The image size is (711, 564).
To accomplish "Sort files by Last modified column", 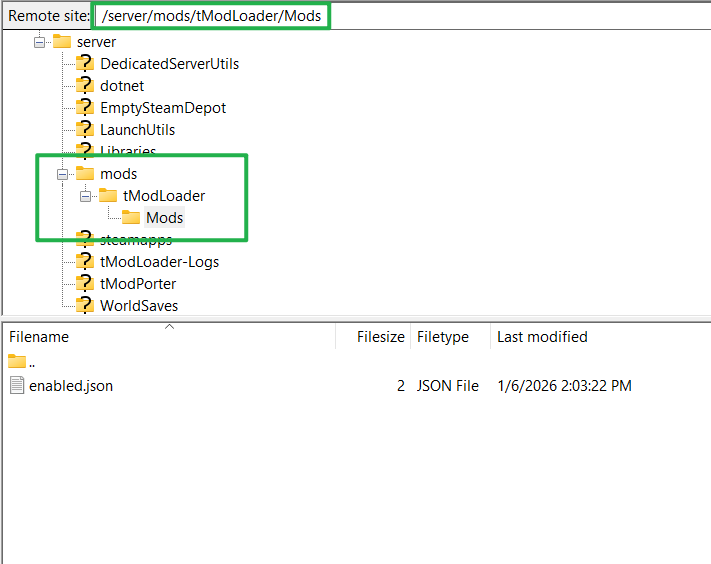I will 542,337.
